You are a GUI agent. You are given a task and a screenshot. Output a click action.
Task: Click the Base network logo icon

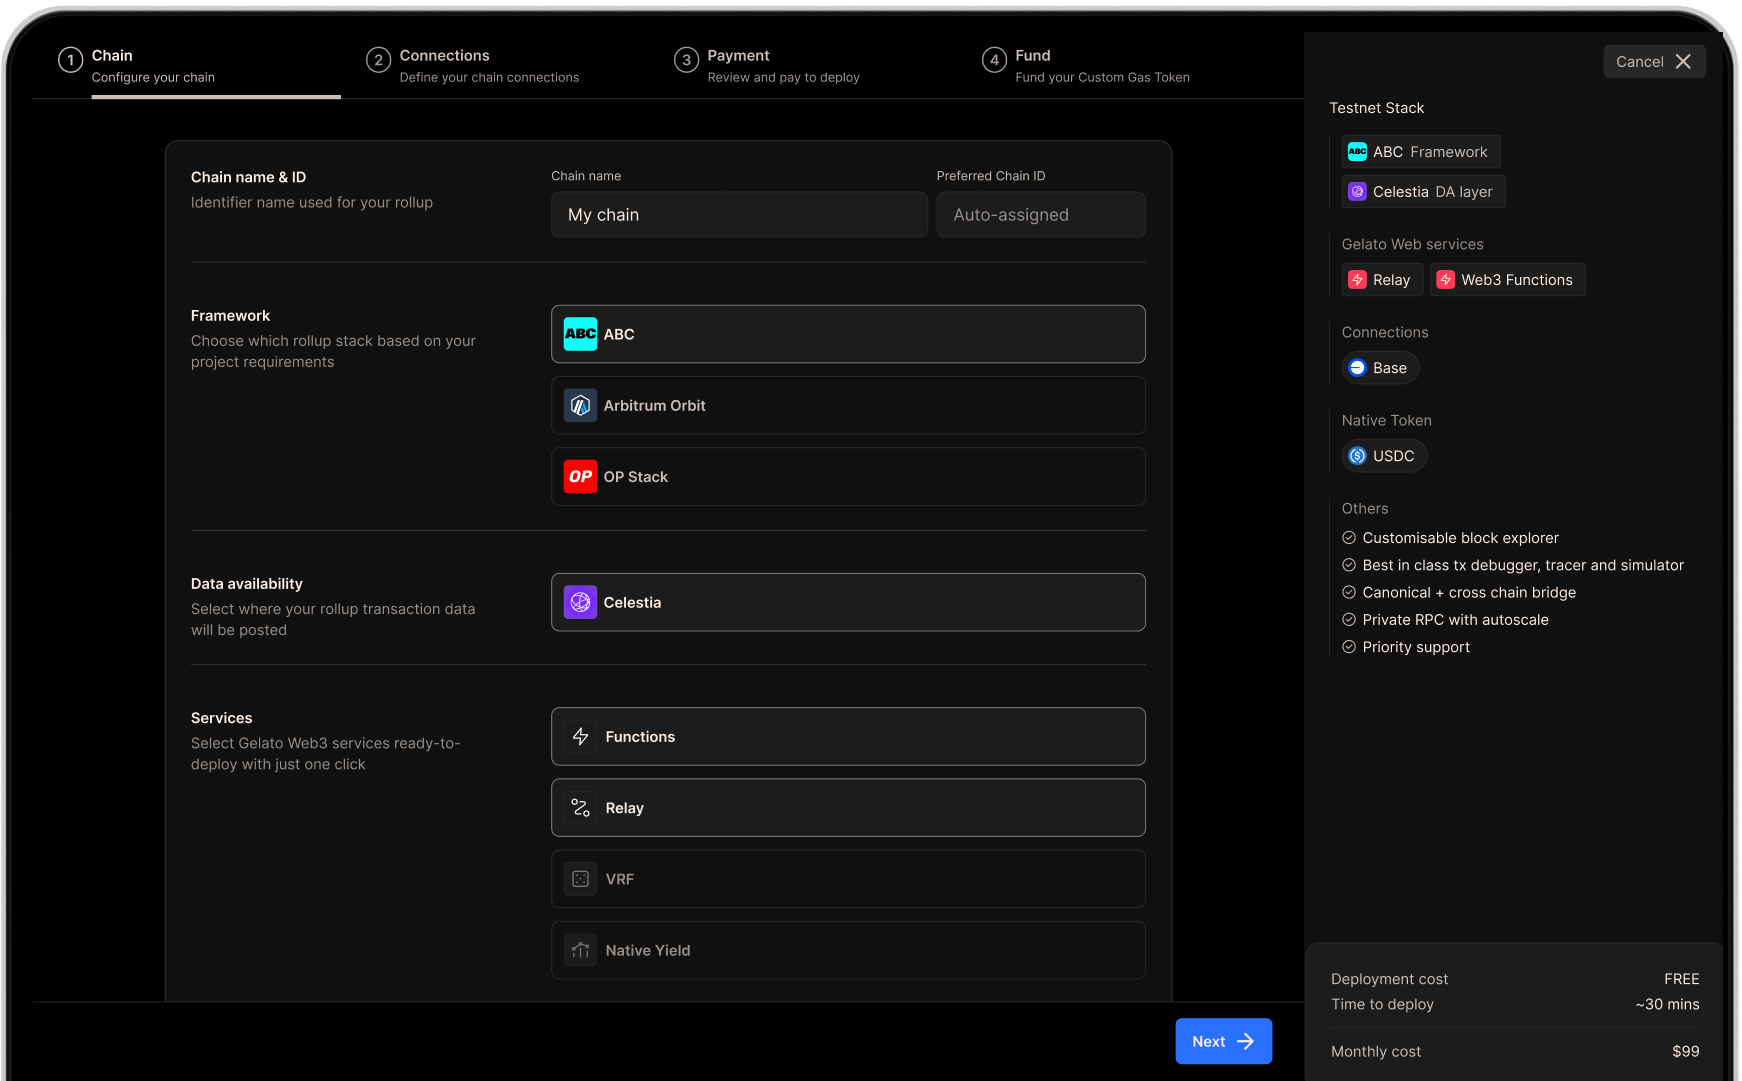(x=1357, y=368)
